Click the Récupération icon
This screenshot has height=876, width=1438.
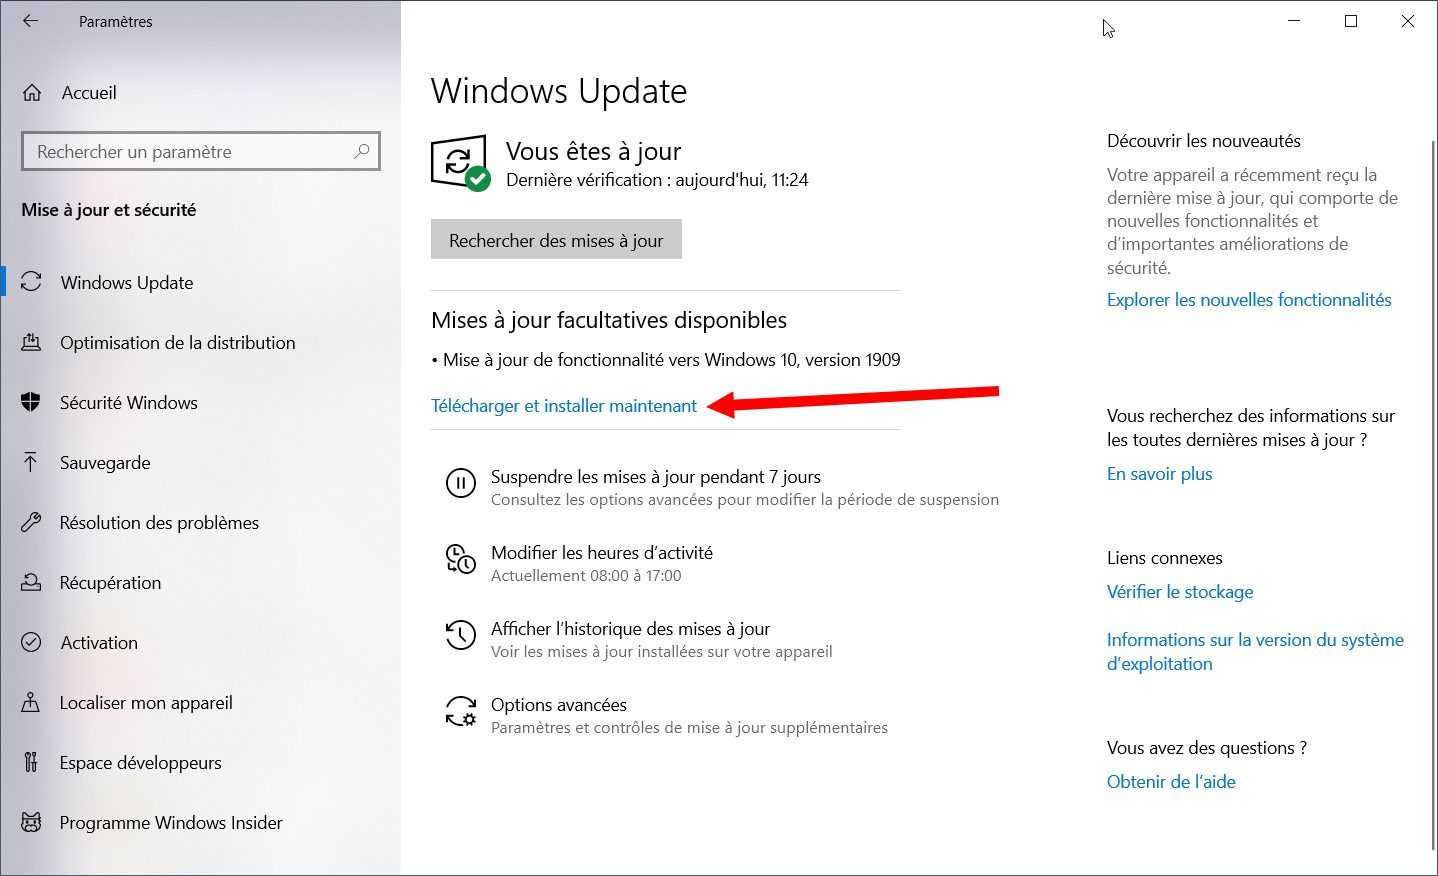point(31,582)
